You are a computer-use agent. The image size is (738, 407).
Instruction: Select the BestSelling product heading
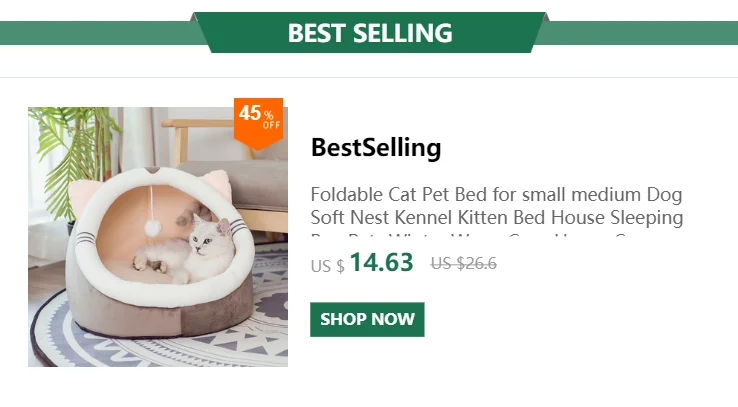click(376, 147)
